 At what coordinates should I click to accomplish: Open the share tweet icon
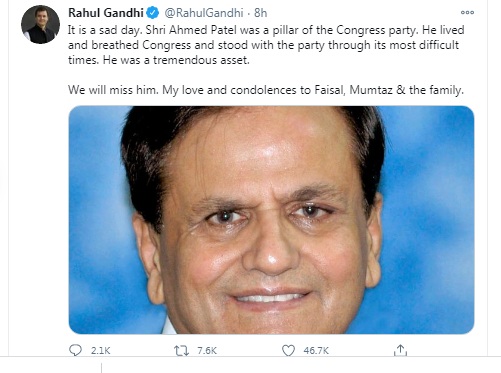400,350
